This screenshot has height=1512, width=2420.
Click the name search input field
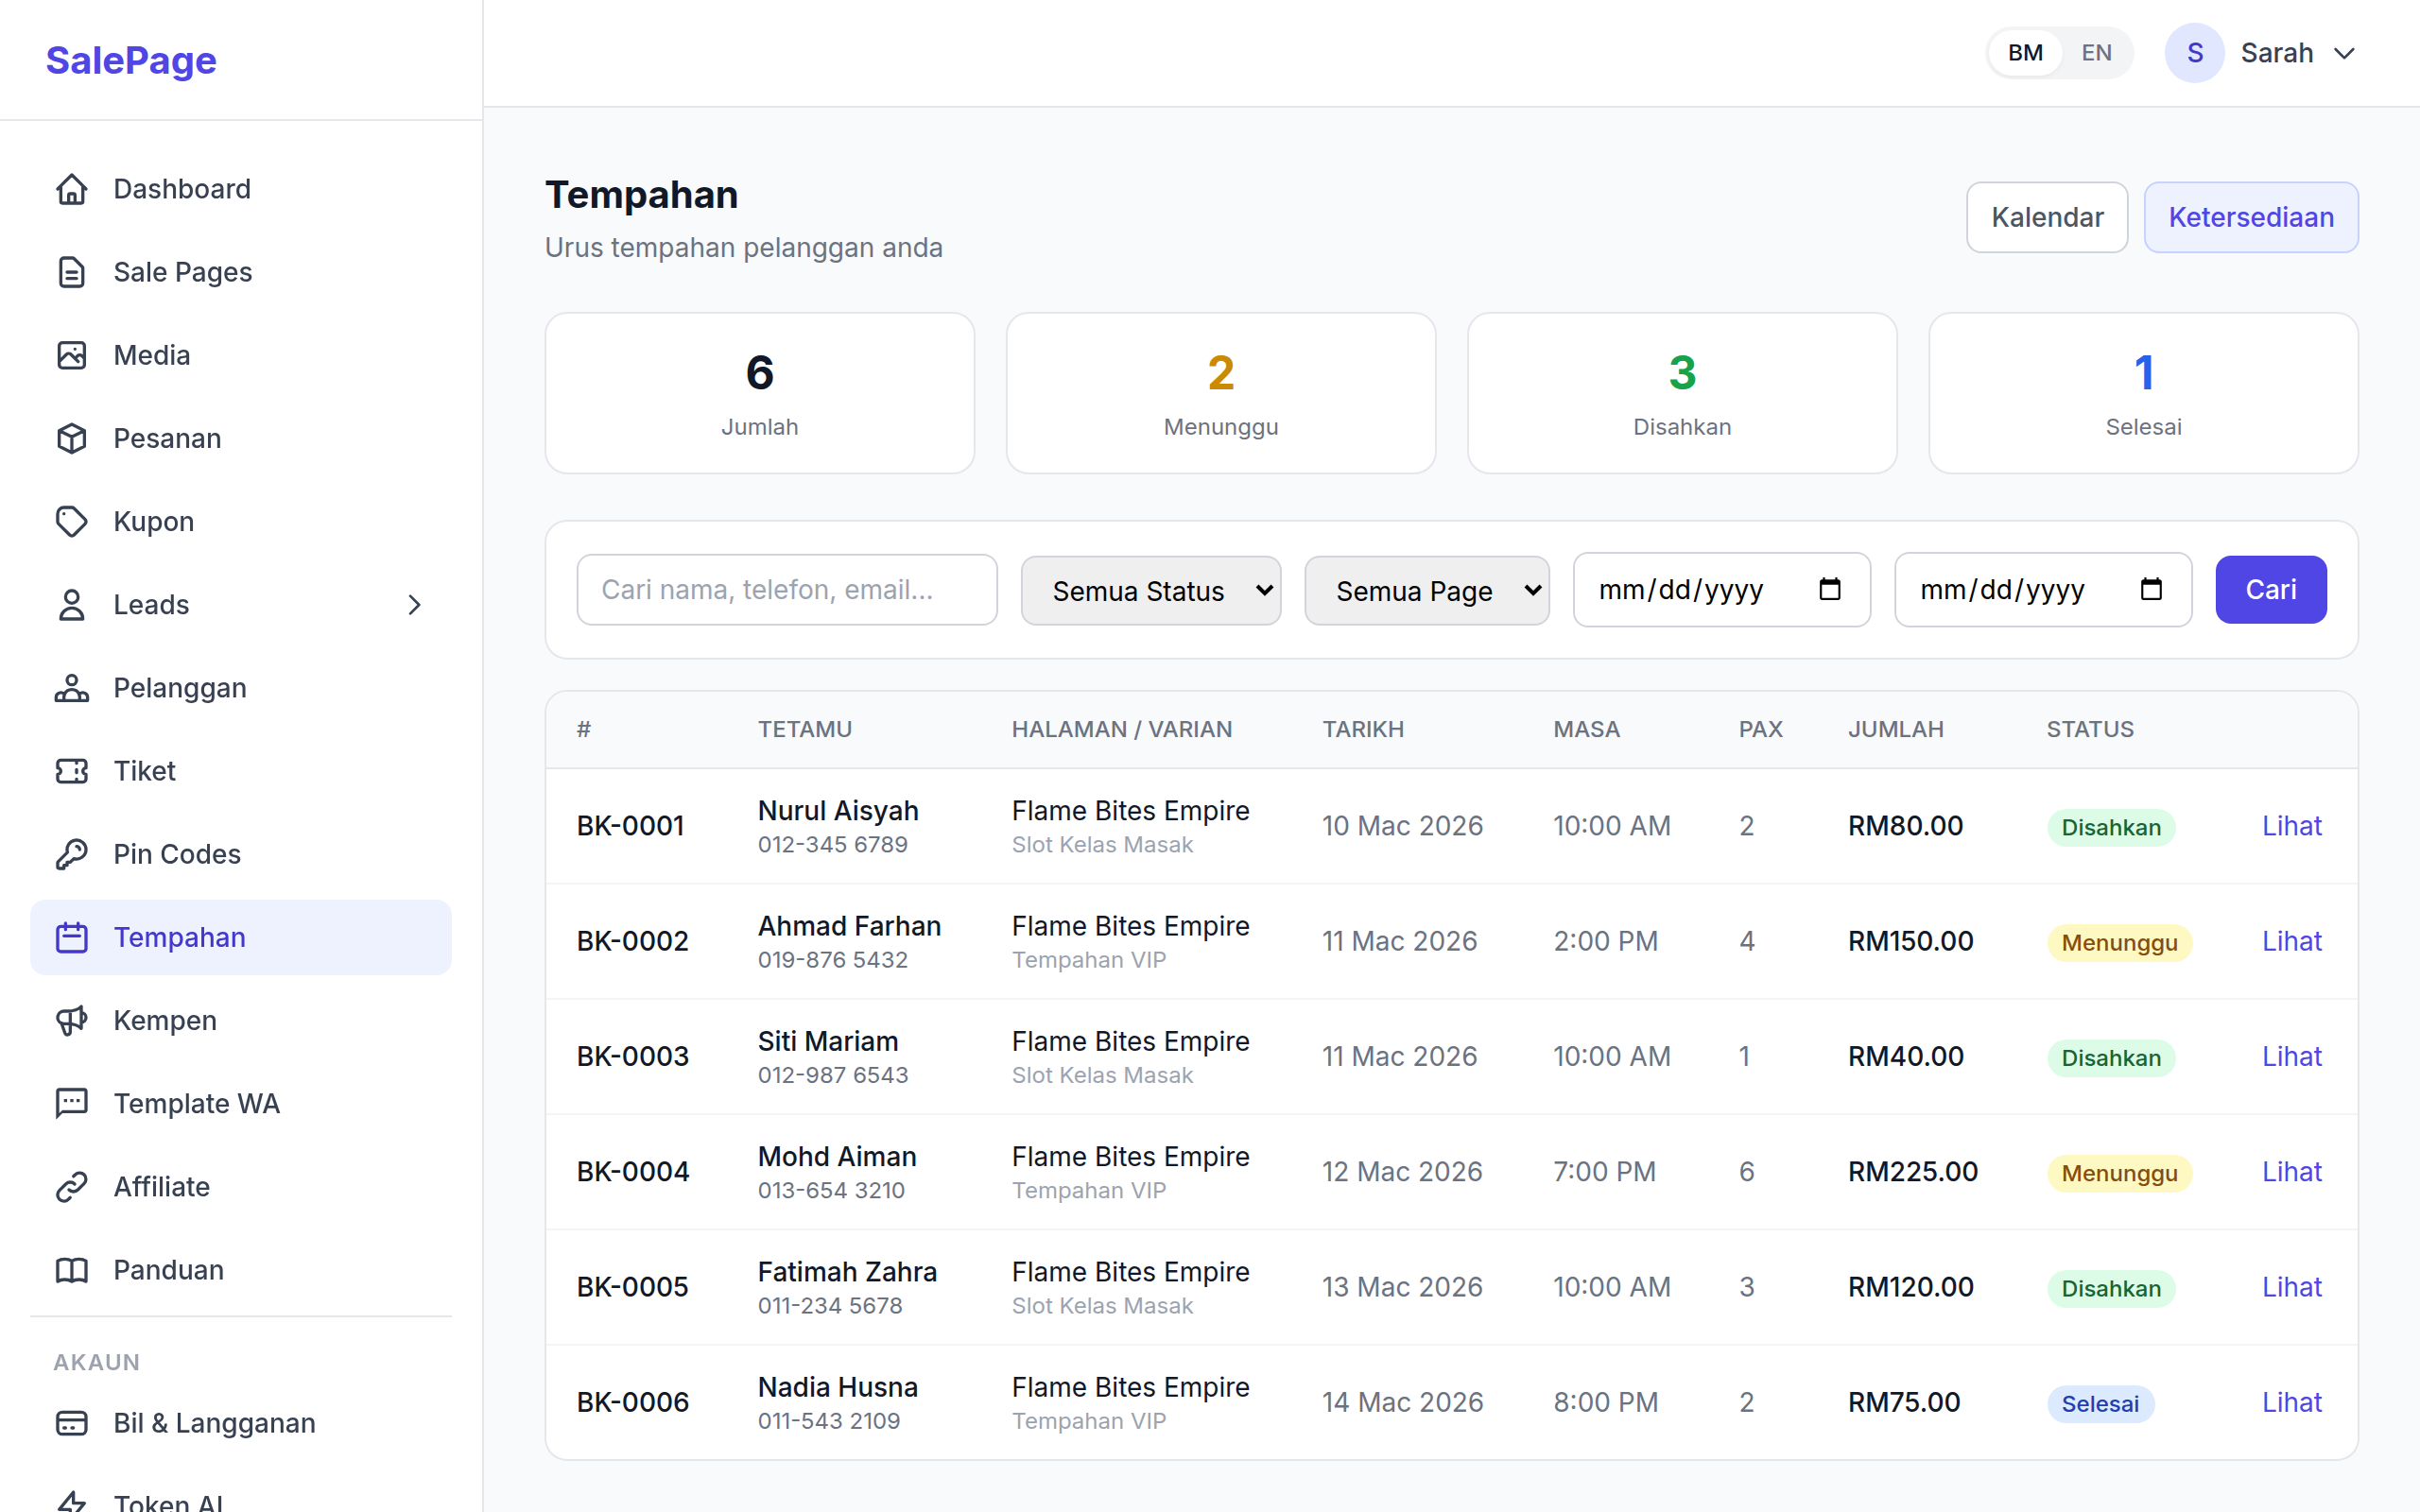(786, 589)
